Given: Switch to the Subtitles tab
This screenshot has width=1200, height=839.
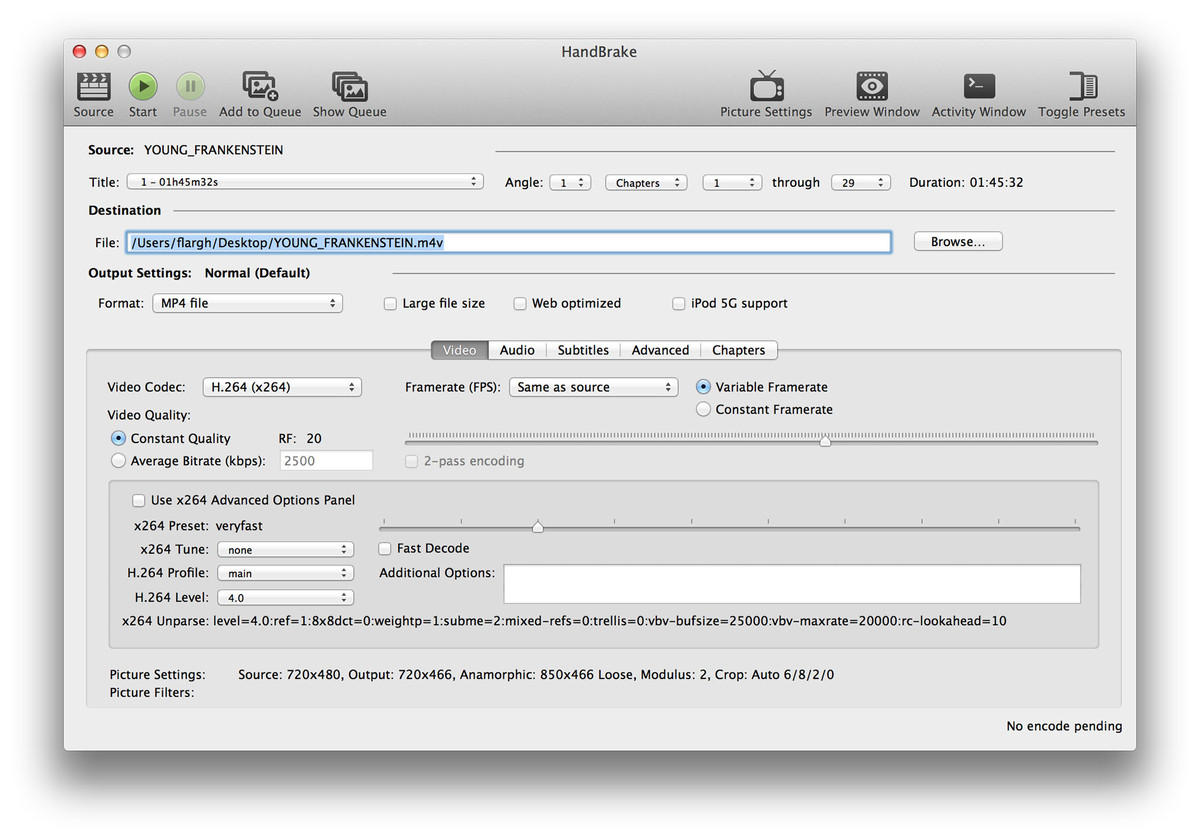Looking at the screenshot, I should (x=583, y=350).
